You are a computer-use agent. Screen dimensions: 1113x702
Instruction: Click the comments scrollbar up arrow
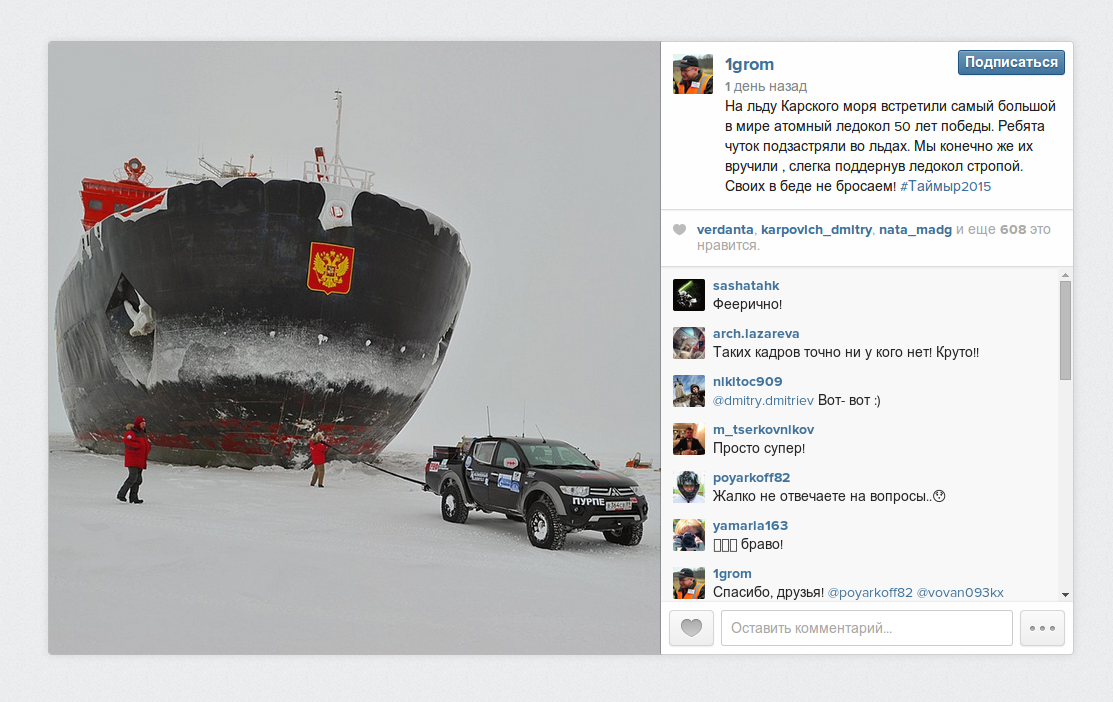tap(1065, 275)
